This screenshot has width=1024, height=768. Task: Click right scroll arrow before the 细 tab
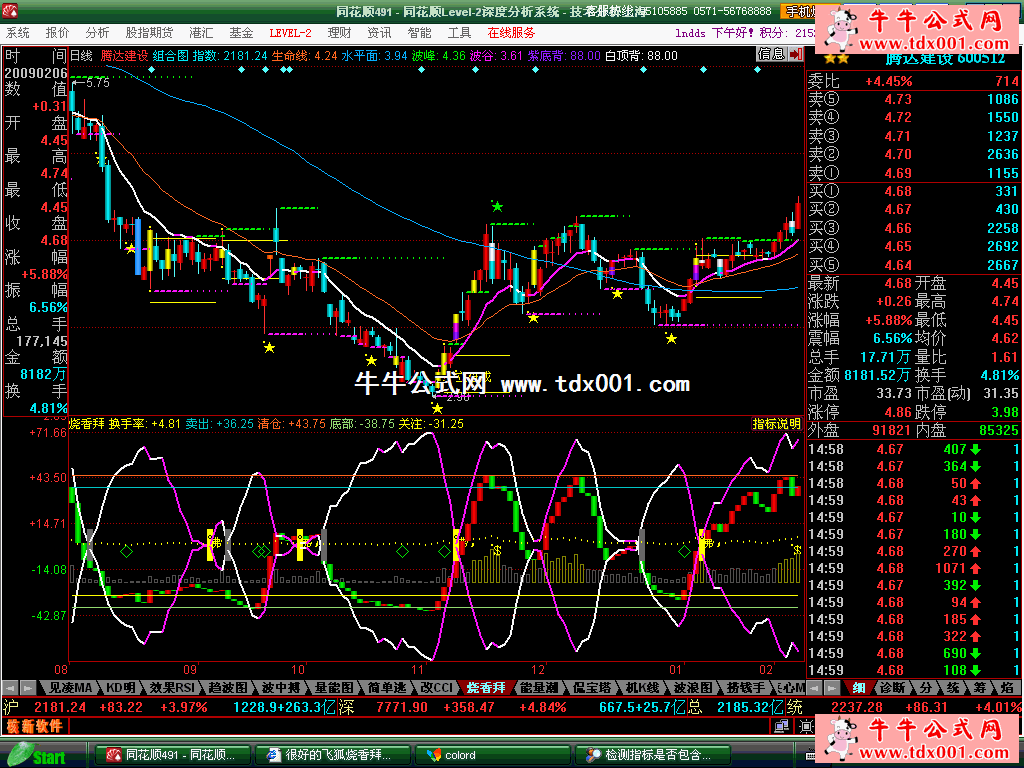click(x=833, y=688)
